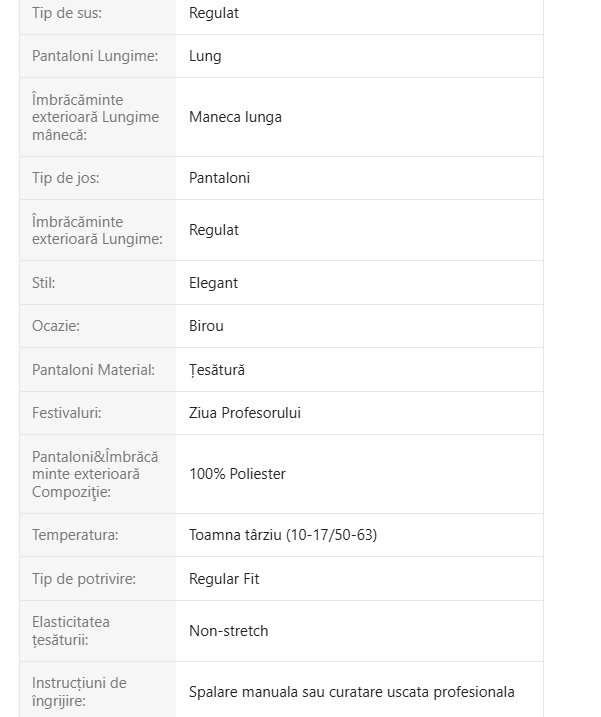The height and width of the screenshot is (717, 601).
Task: Click the "Pantaloni Material:" label
Action: (93, 370)
